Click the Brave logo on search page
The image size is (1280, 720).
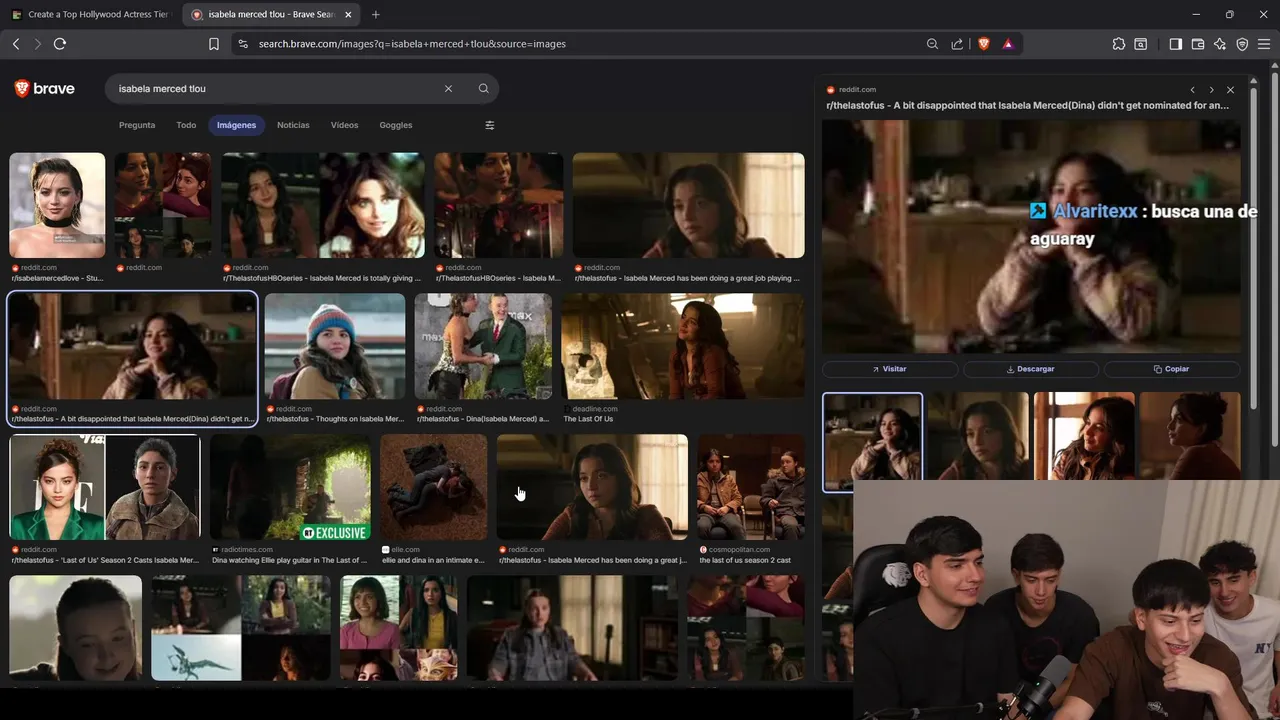coord(44,88)
